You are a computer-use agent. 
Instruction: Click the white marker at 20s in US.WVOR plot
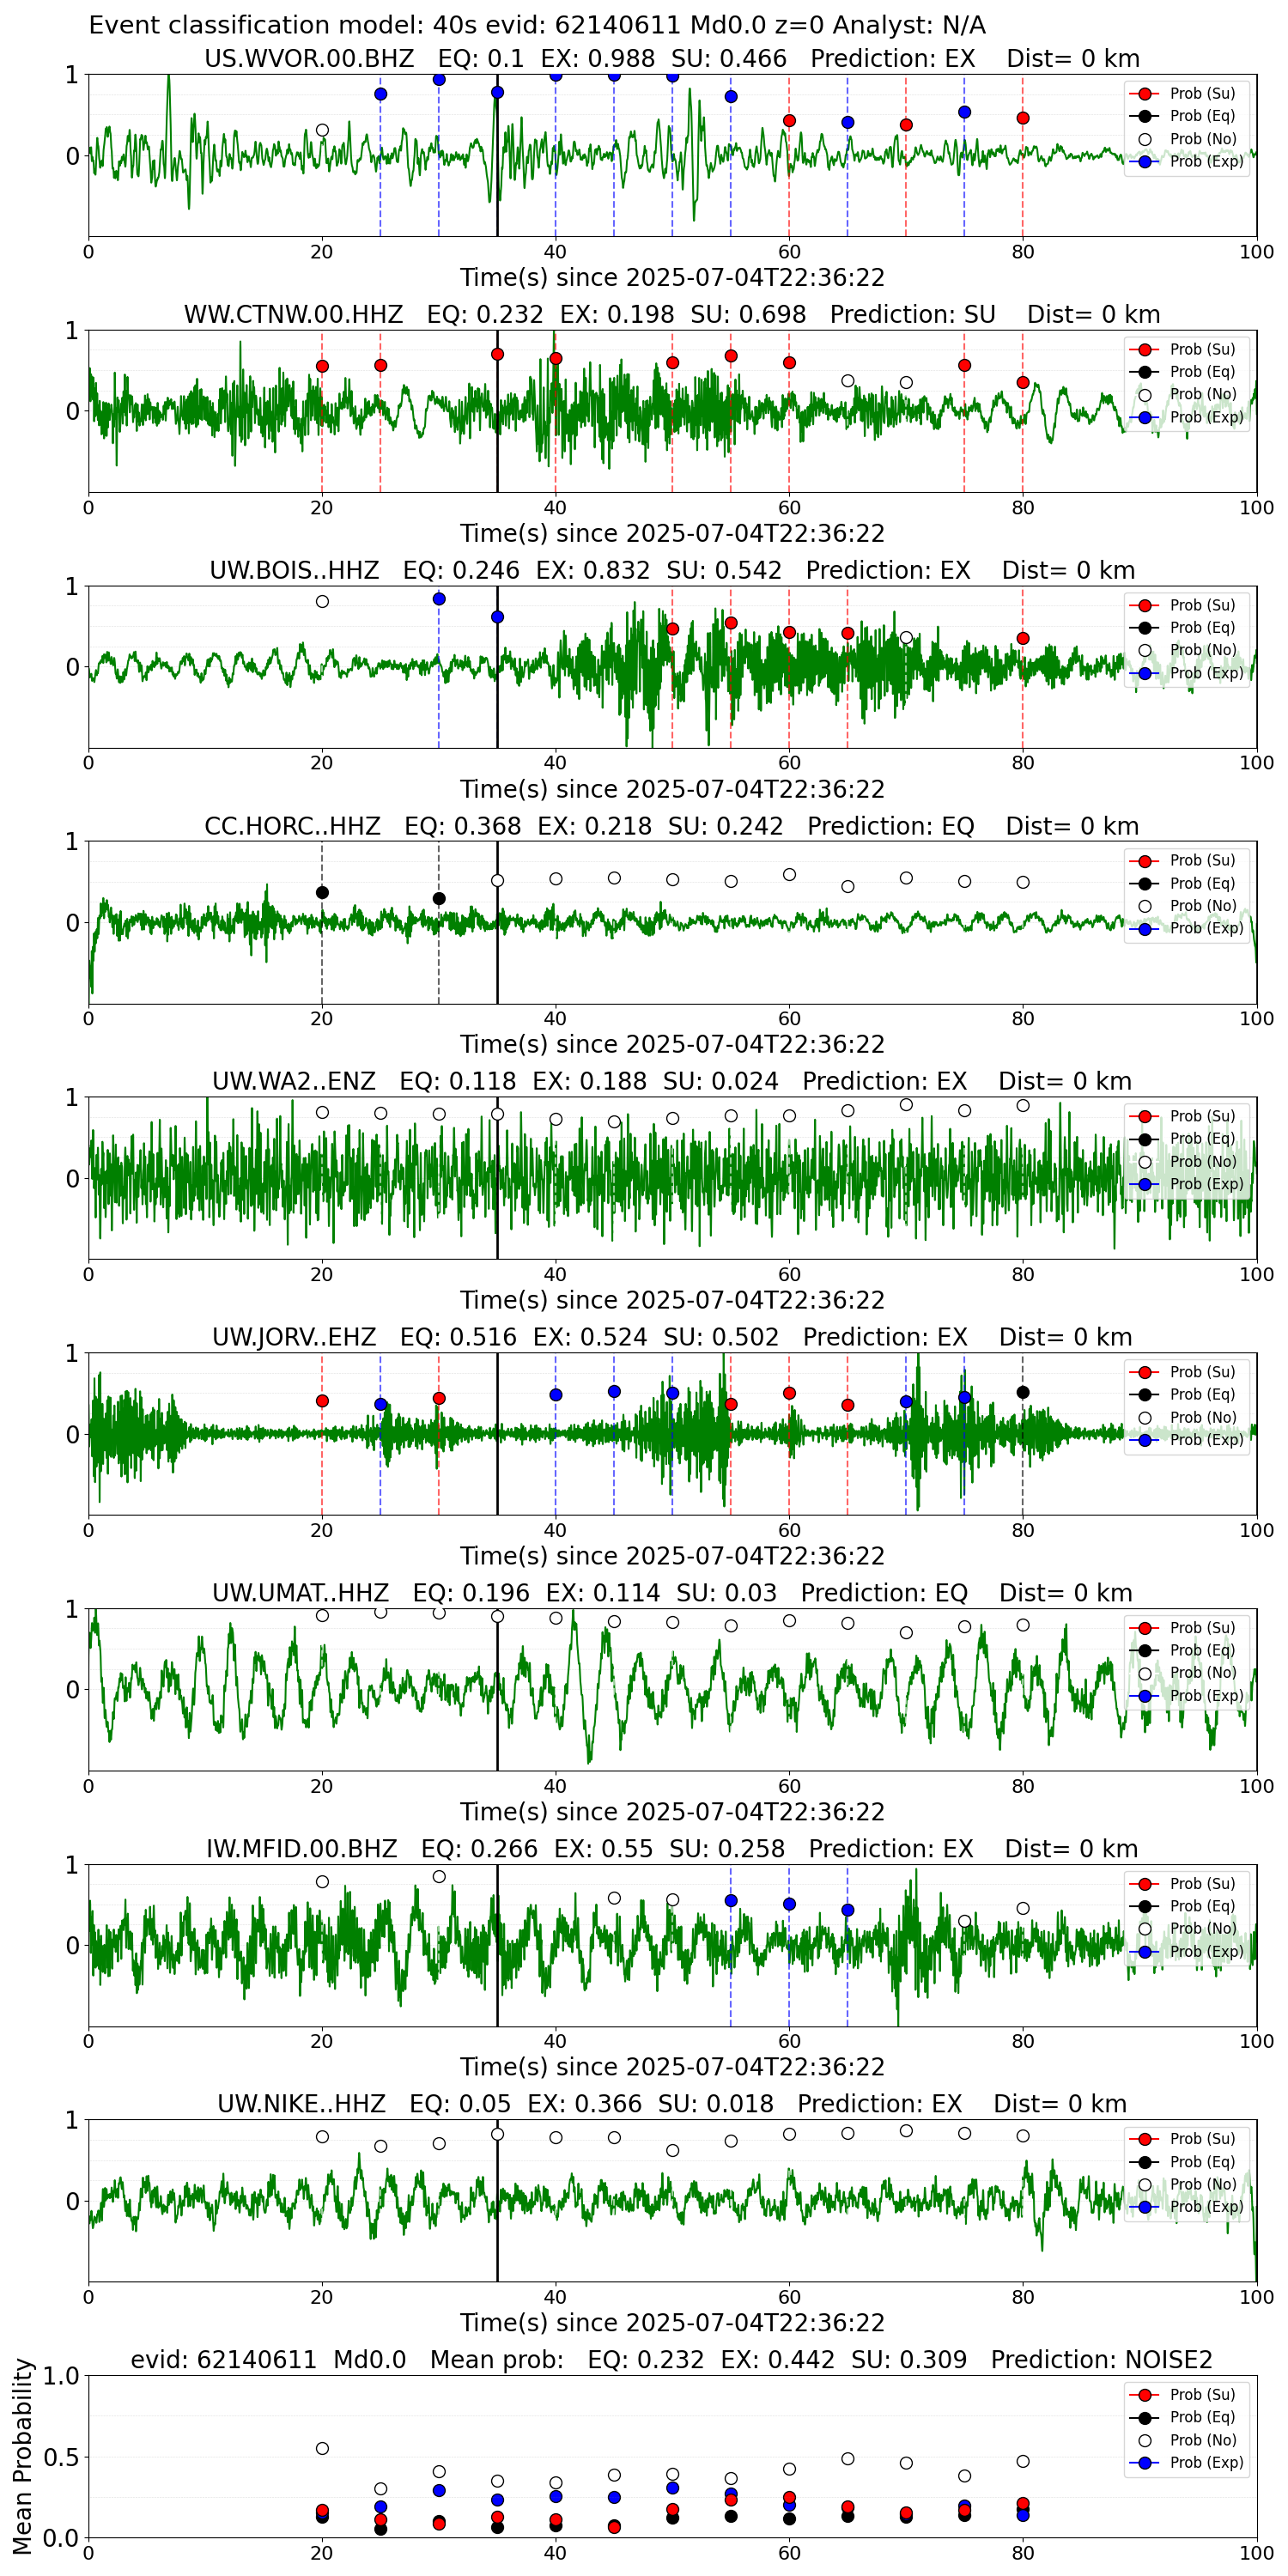(x=322, y=130)
